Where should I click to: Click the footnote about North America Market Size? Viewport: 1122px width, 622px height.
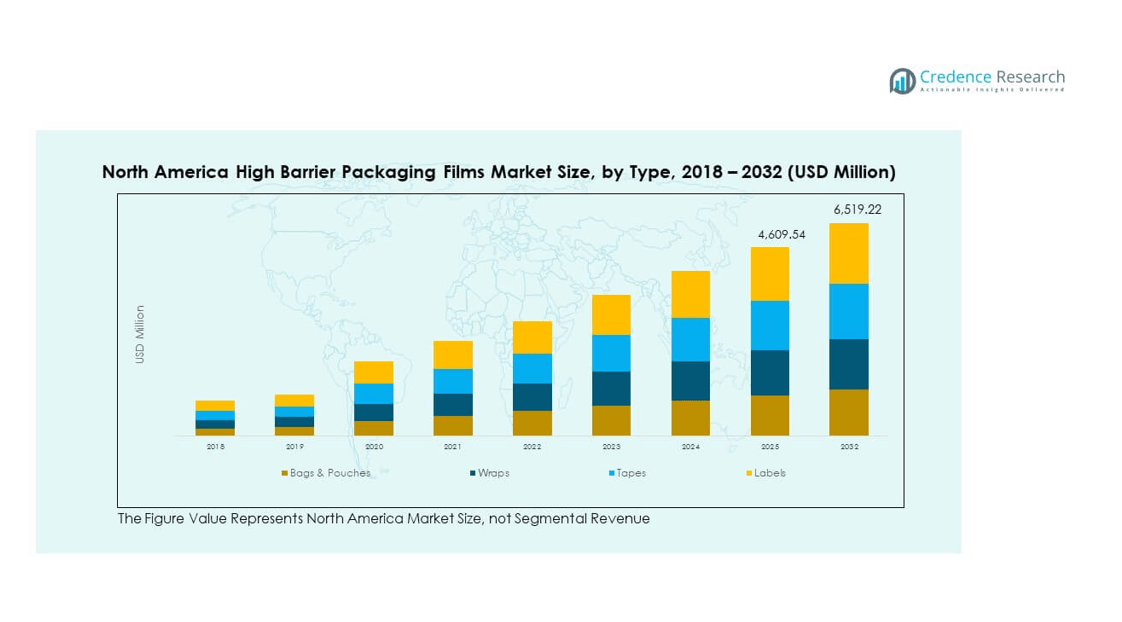[383, 518]
